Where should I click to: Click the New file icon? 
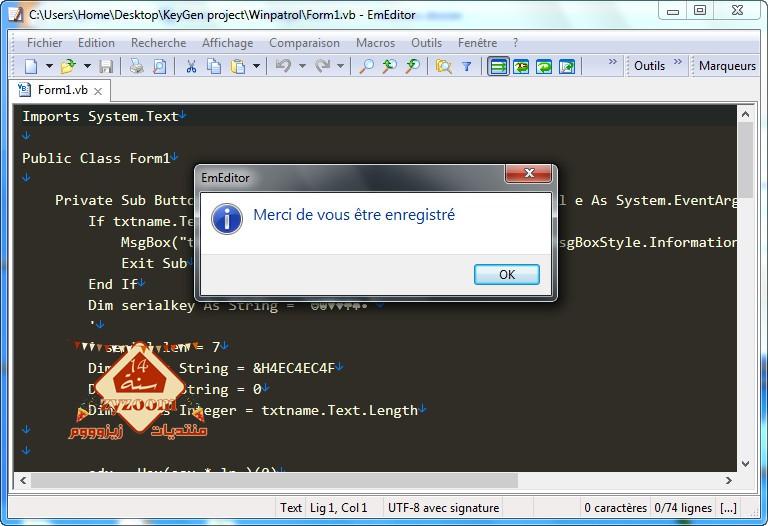[31, 66]
